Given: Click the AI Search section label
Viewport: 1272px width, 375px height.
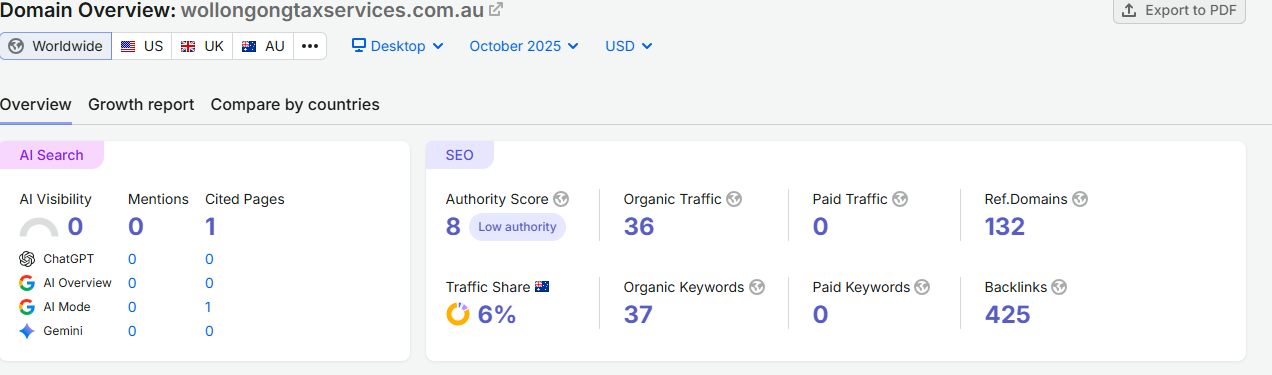Looking at the screenshot, I should click(51, 155).
